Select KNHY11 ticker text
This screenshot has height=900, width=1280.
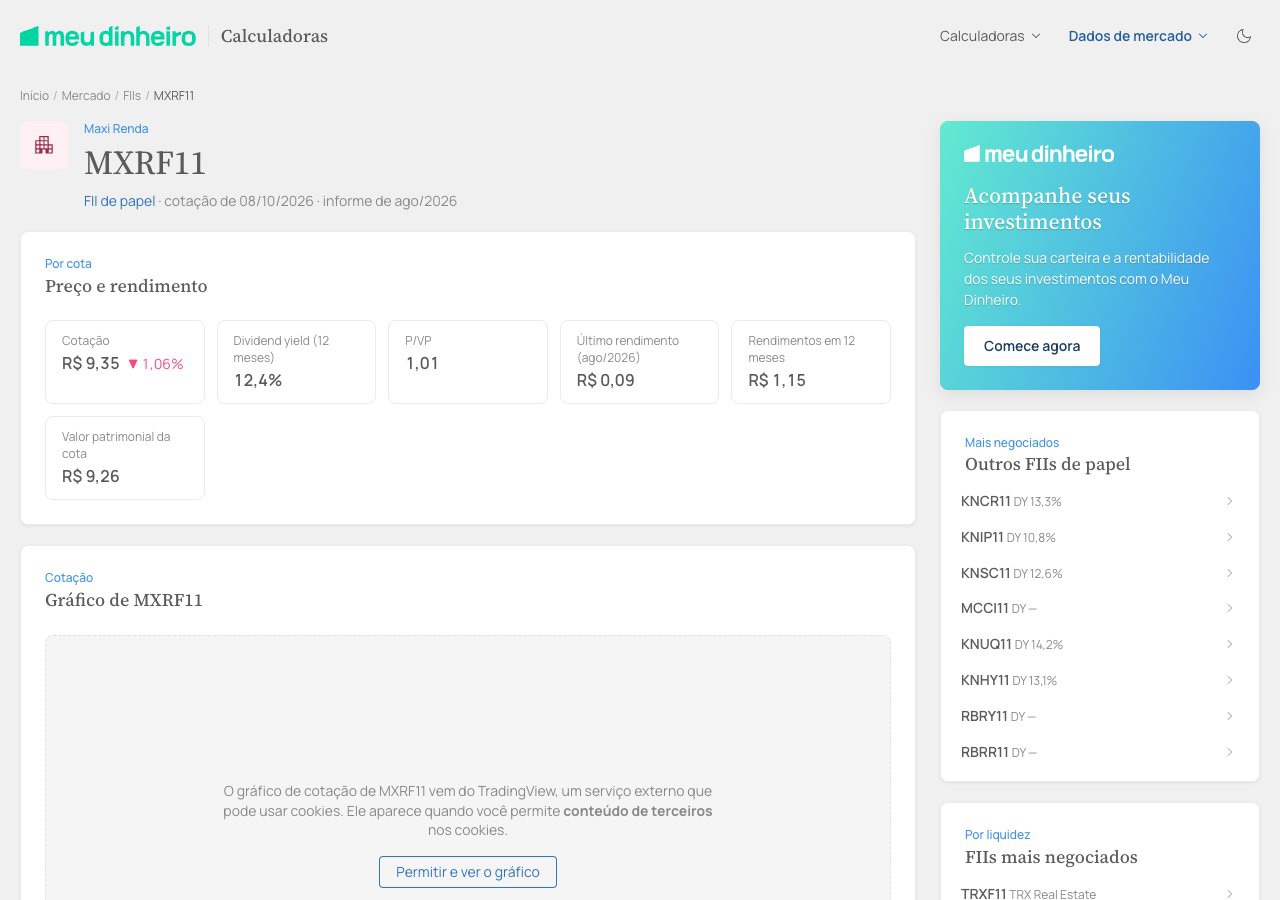(985, 680)
